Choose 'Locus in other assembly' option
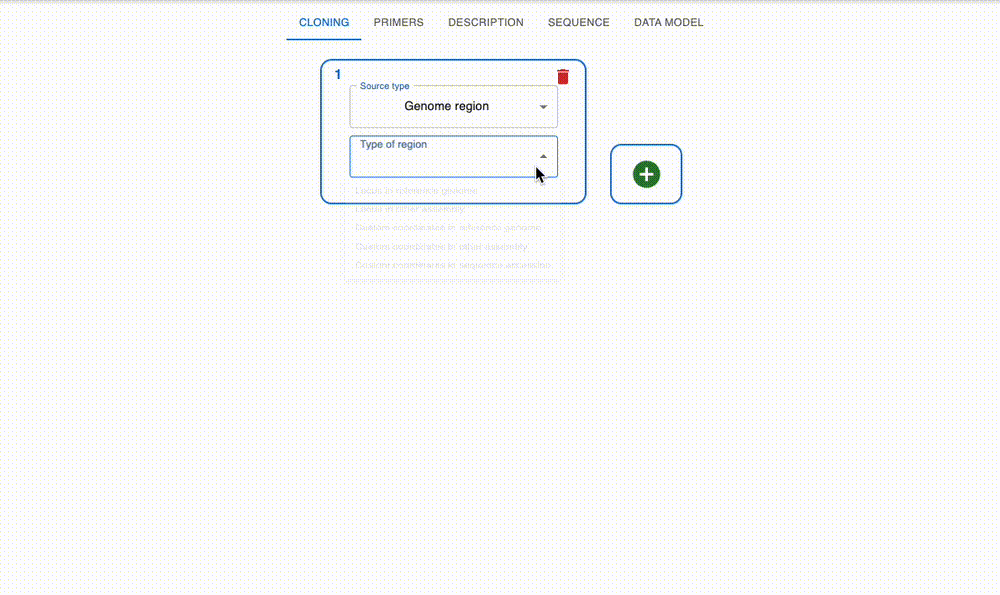 [x=410, y=209]
